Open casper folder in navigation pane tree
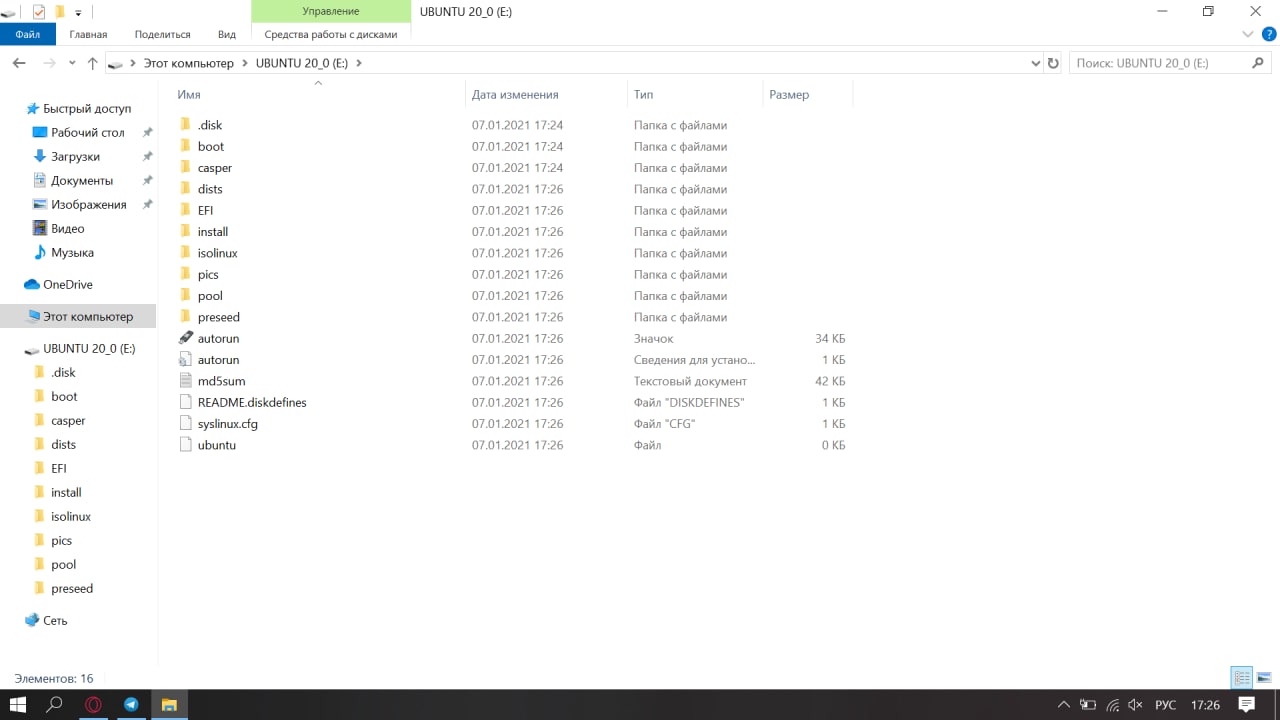This screenshot has width=1280, height=720. [x=68, y=421]
